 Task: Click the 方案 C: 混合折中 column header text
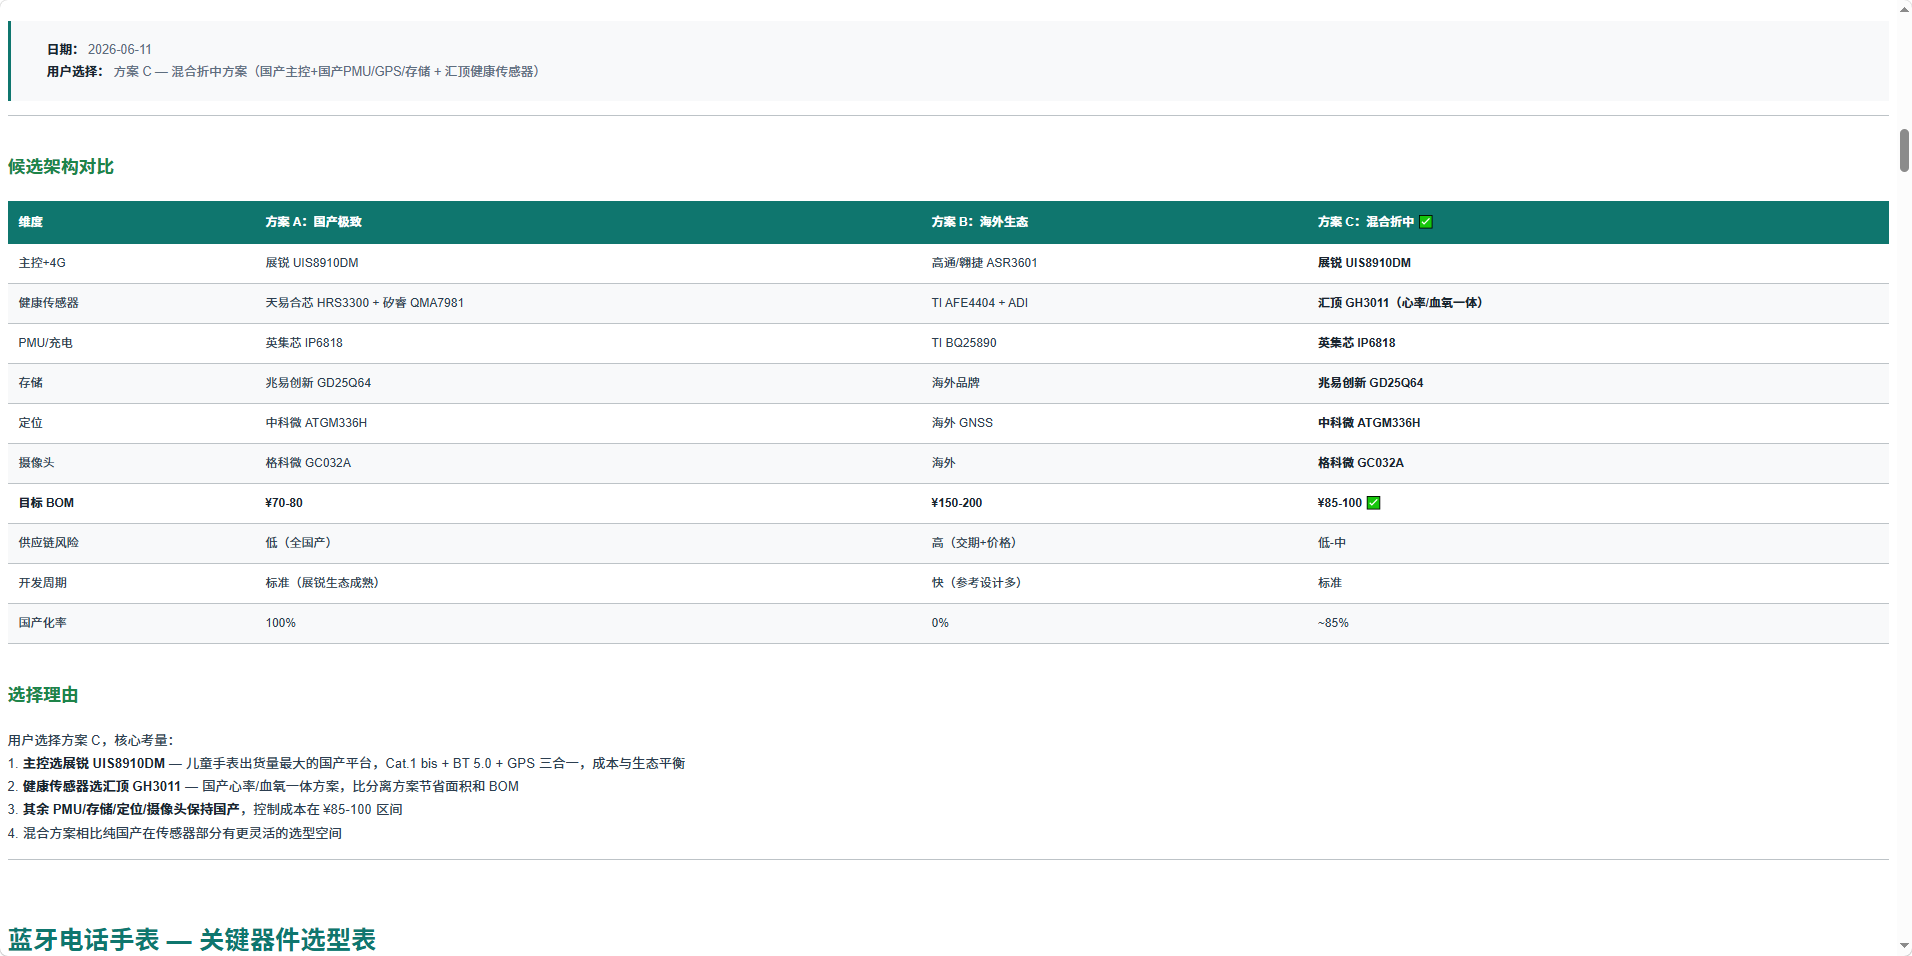(1366, 222)
